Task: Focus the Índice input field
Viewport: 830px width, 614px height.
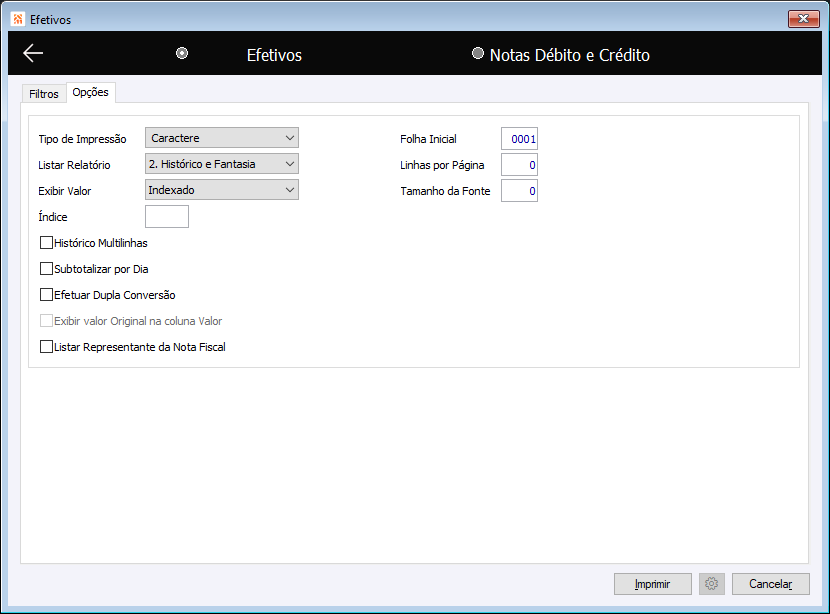Action: (167, 216)
